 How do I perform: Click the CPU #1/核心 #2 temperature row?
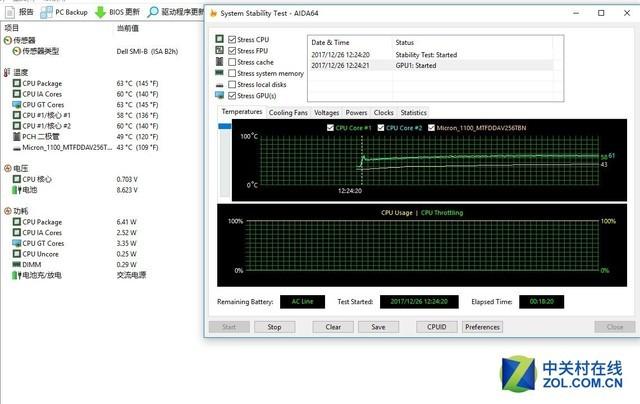(85, 126)
